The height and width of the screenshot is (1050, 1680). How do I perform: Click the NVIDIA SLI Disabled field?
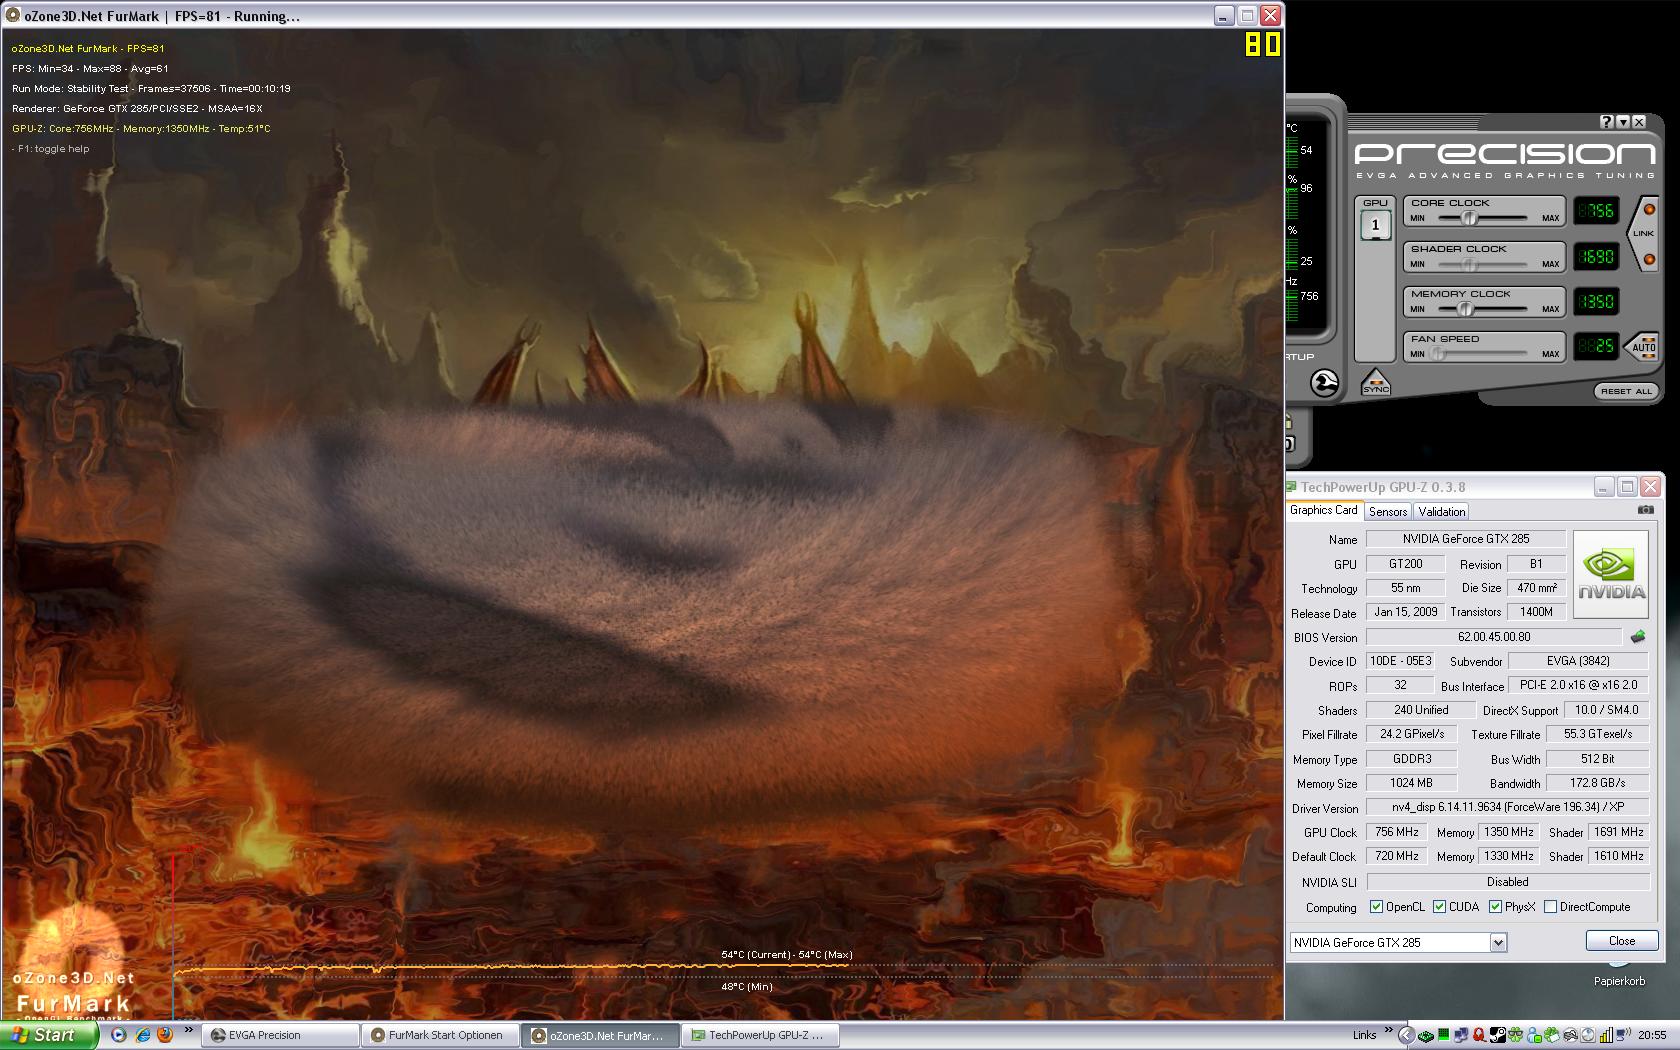click(1507, 882)
